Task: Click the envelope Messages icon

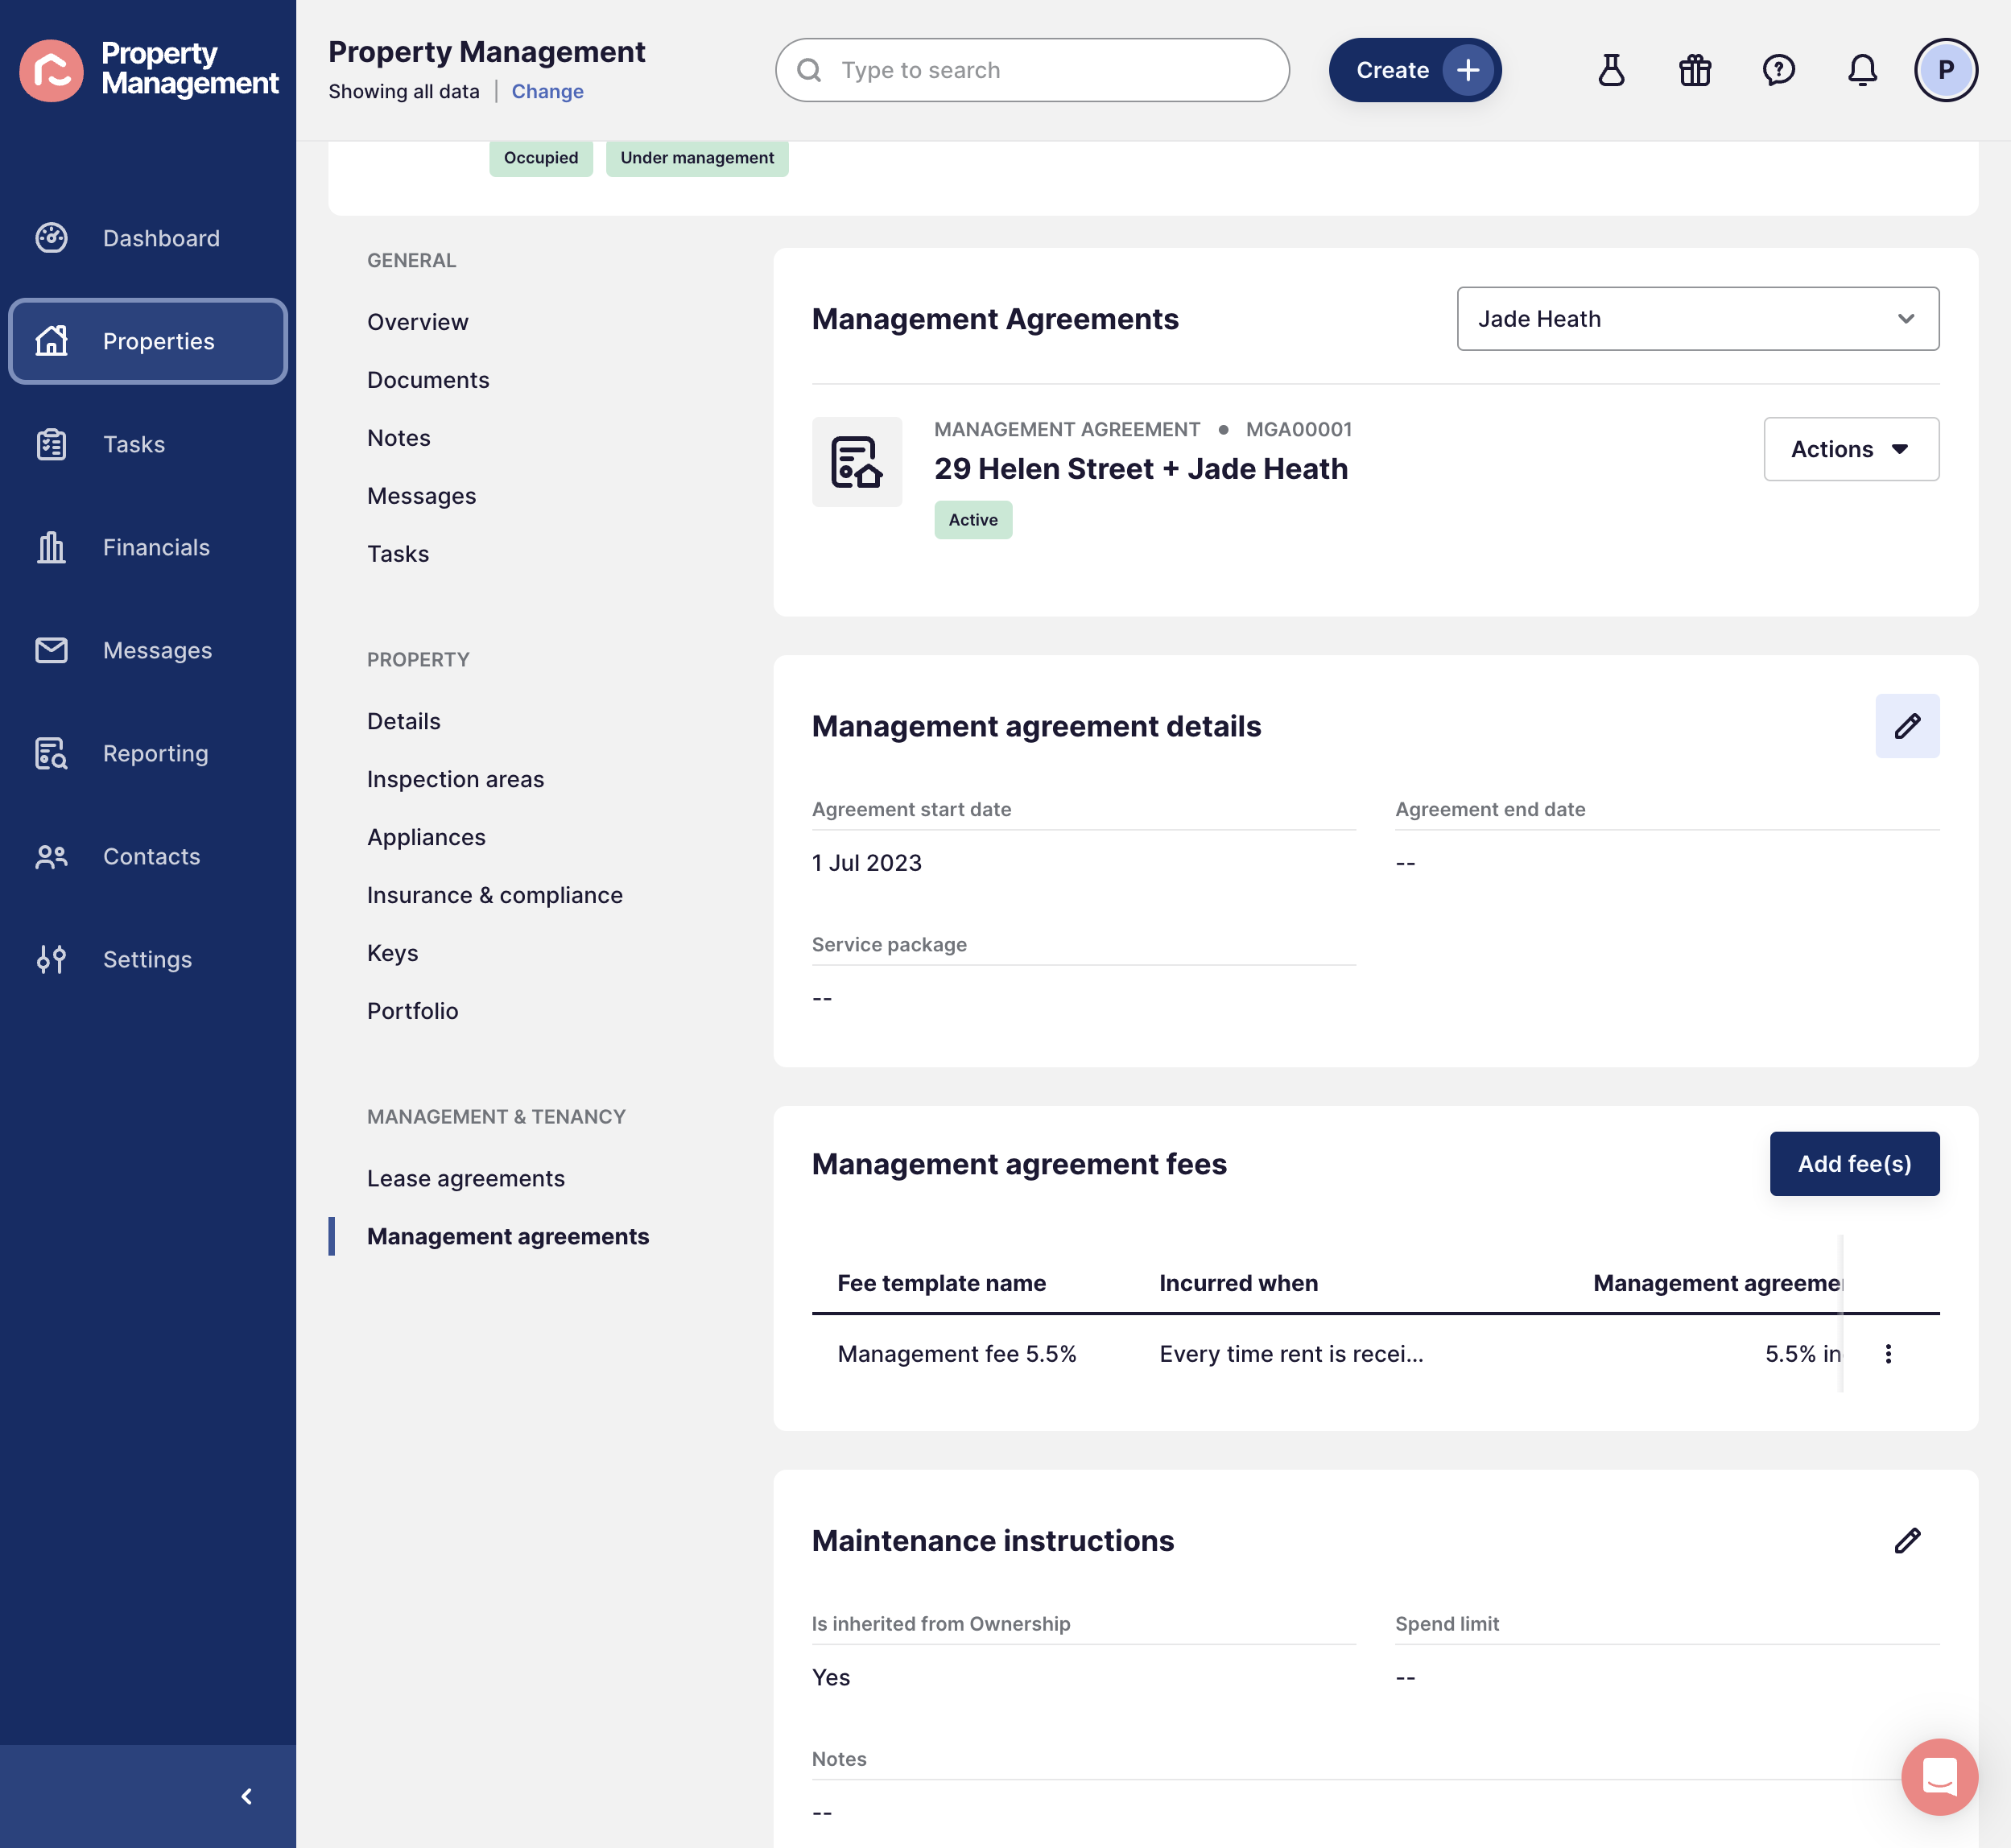Action: 52,650
